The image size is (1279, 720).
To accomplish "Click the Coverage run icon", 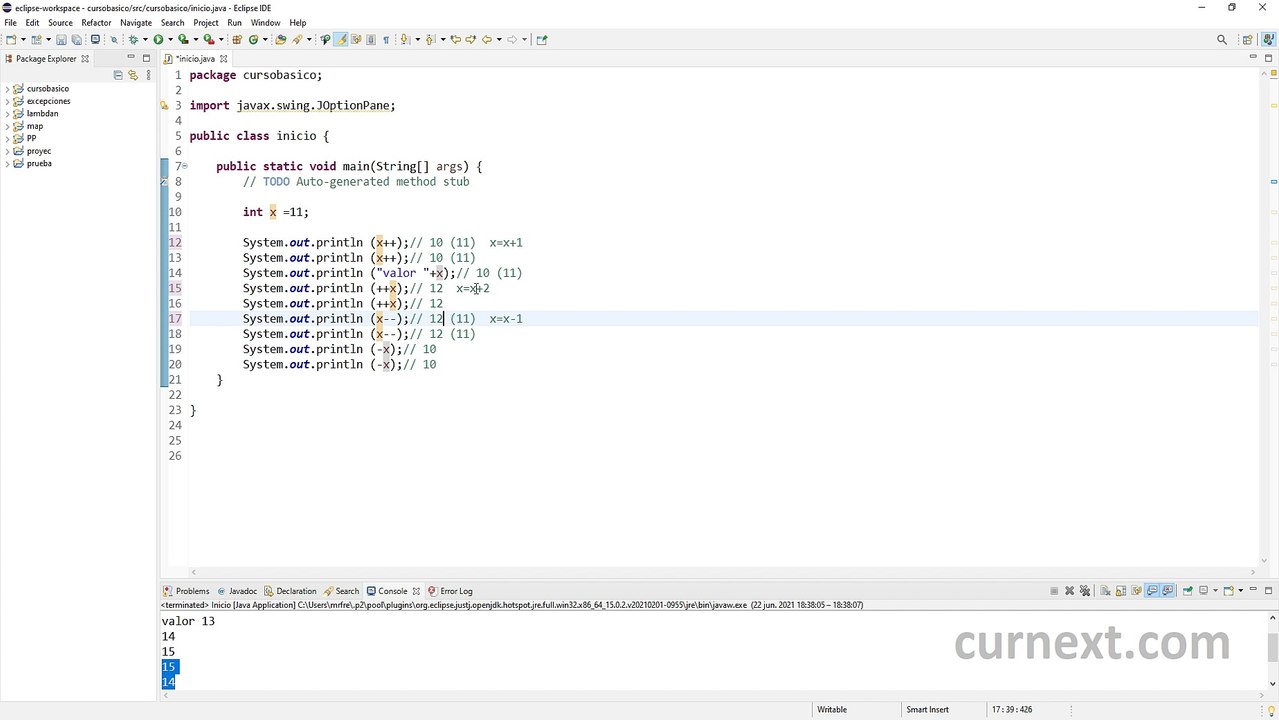I will click(183, 40).
